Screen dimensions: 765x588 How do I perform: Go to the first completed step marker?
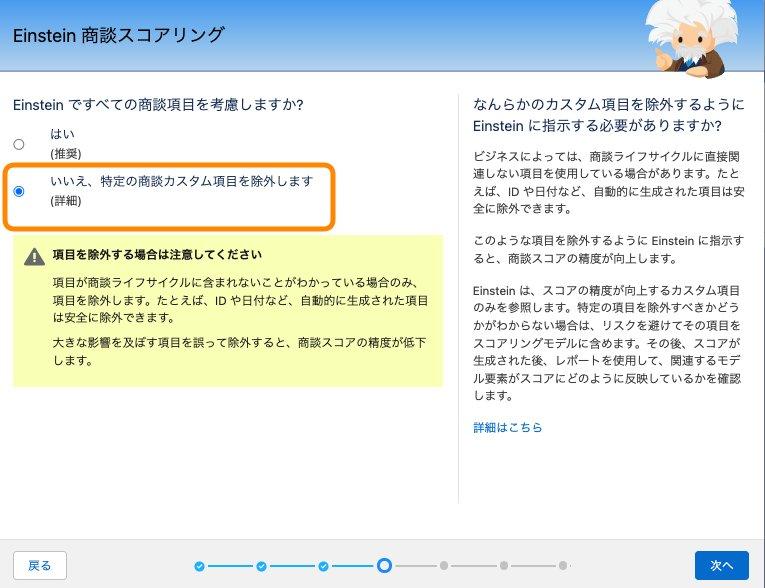tap(199, 566)
